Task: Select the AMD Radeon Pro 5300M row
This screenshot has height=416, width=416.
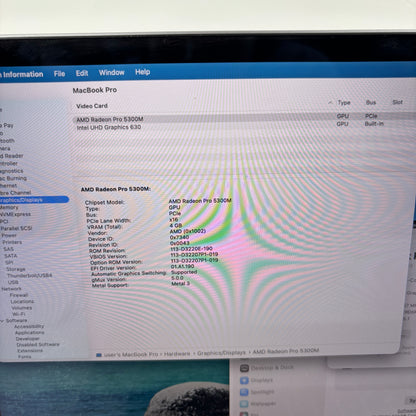Action: [244, 118]
